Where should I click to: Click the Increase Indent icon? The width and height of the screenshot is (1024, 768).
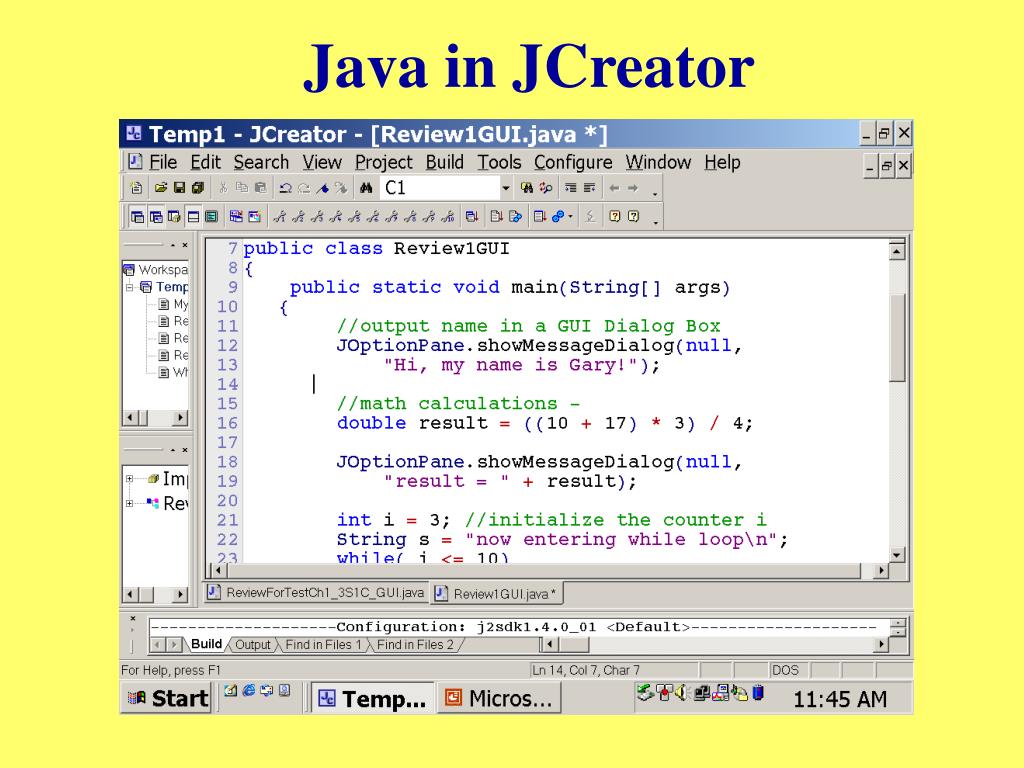click(x=571, y=188)
